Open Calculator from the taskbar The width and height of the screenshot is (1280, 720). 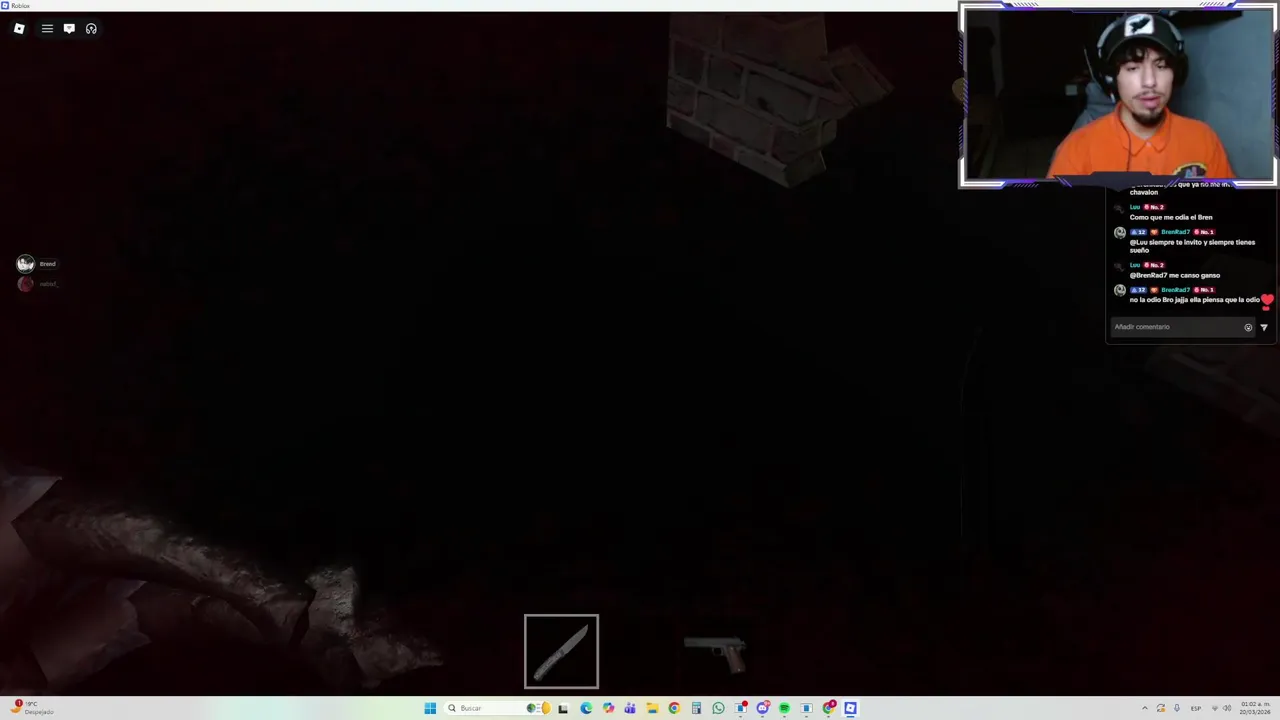pos(696,708)
